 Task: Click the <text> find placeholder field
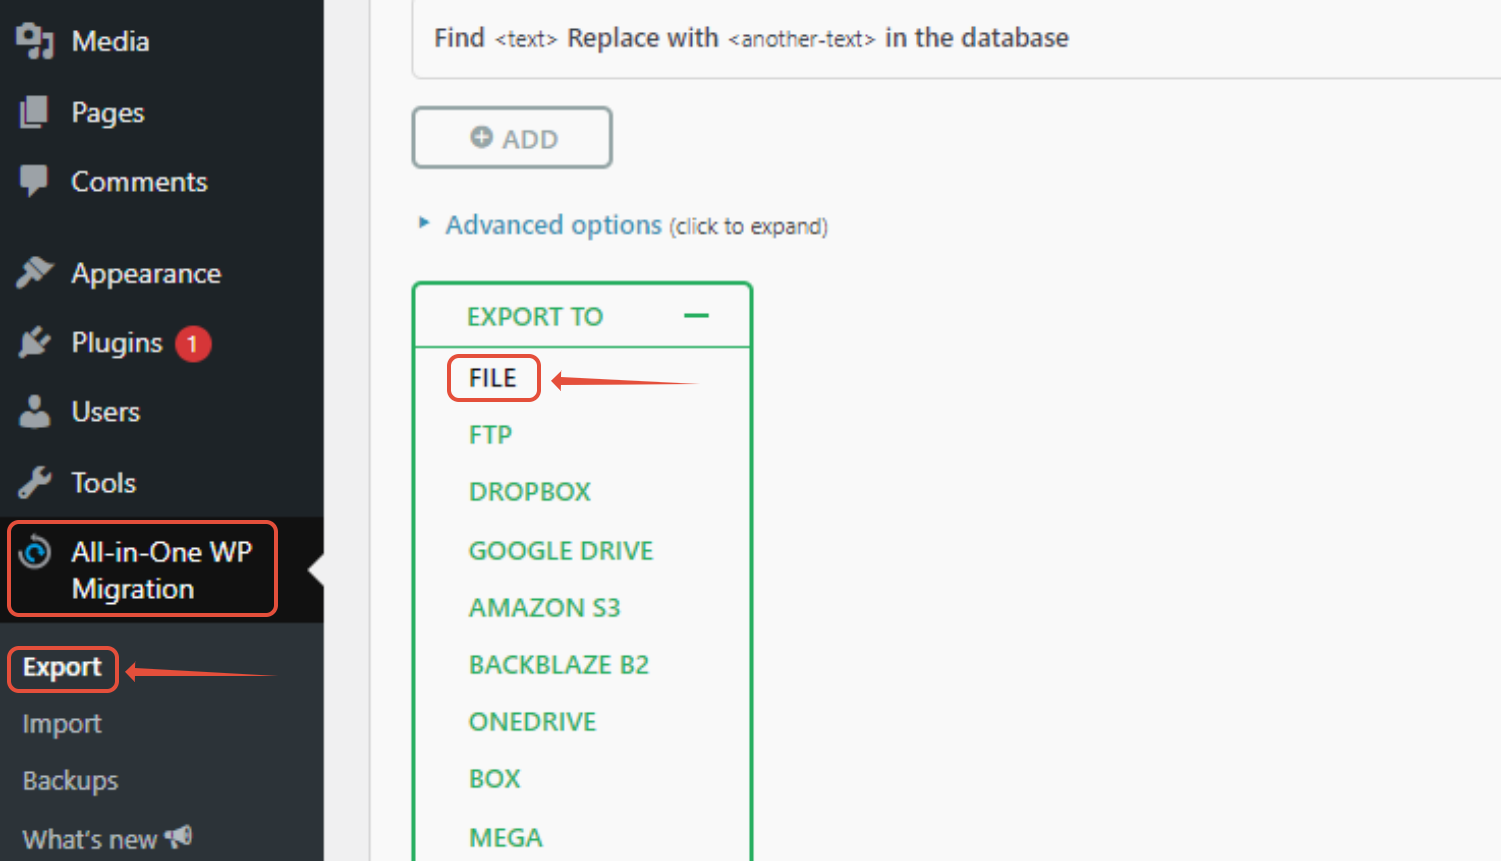click(526, 39)
